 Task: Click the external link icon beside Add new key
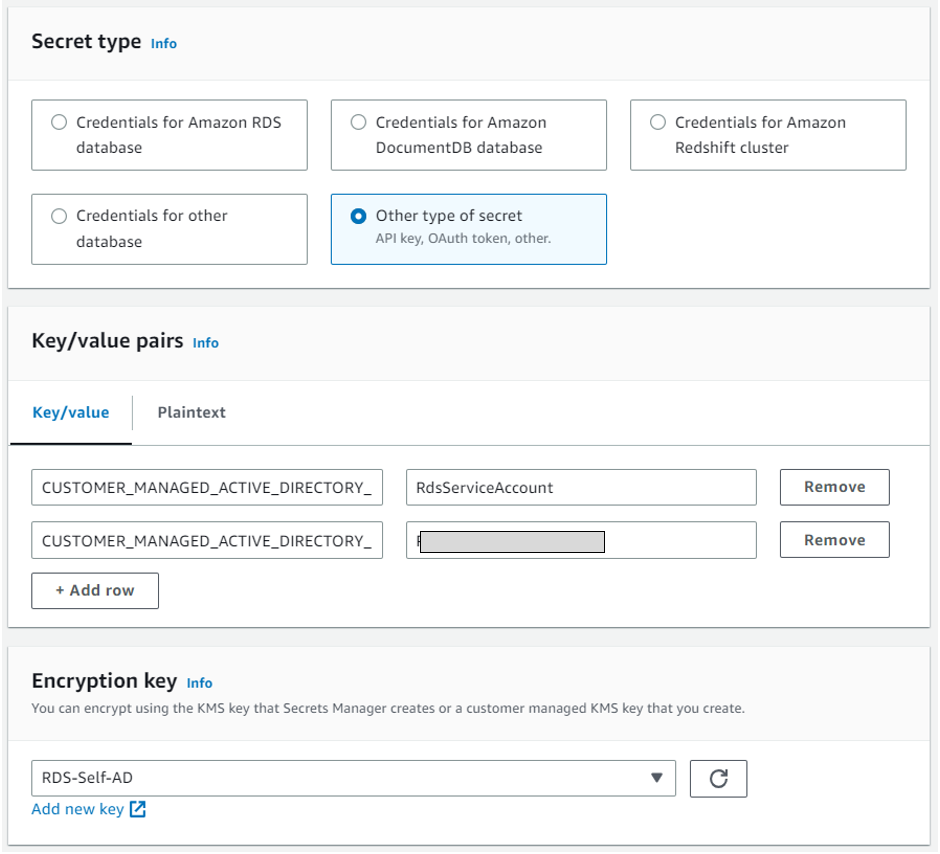point(138,809)
